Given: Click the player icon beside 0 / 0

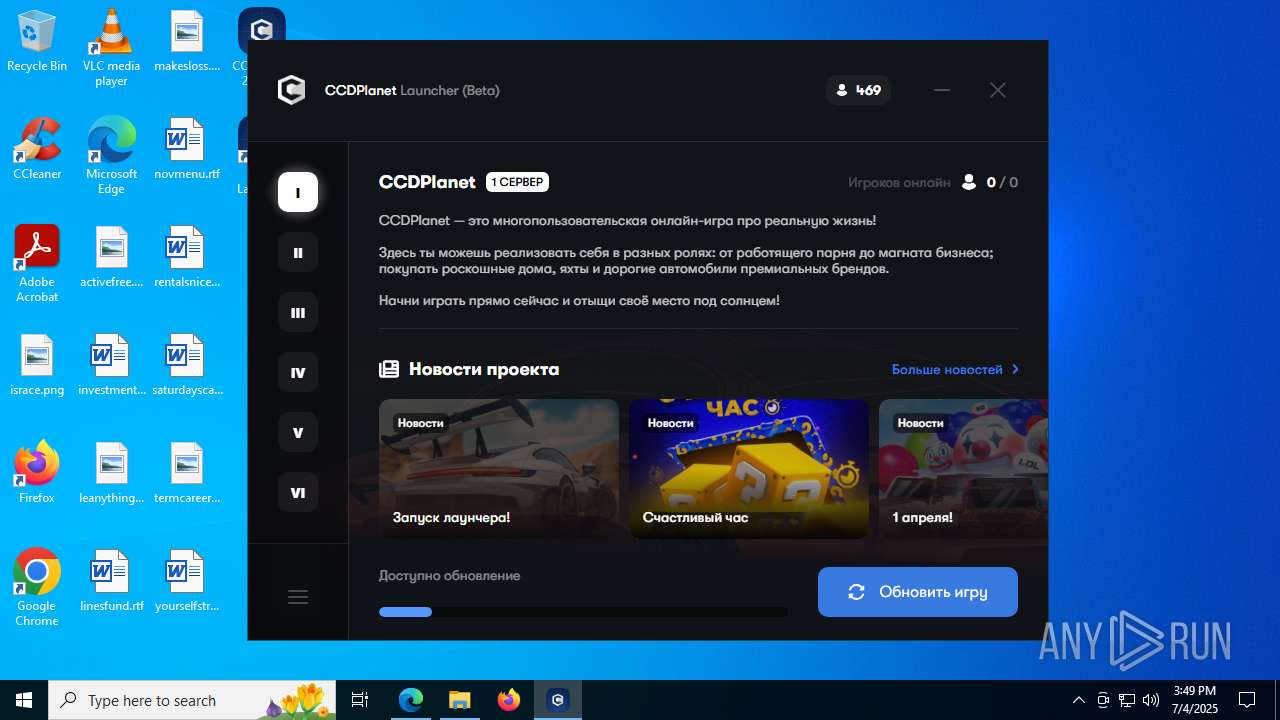Looking at the screenshot, I should coord(968,182).
